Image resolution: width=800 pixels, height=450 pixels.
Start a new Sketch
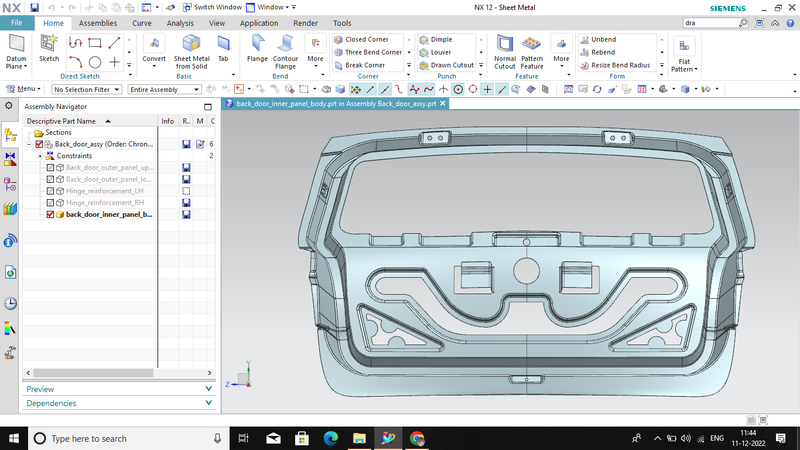coord(49,48)
